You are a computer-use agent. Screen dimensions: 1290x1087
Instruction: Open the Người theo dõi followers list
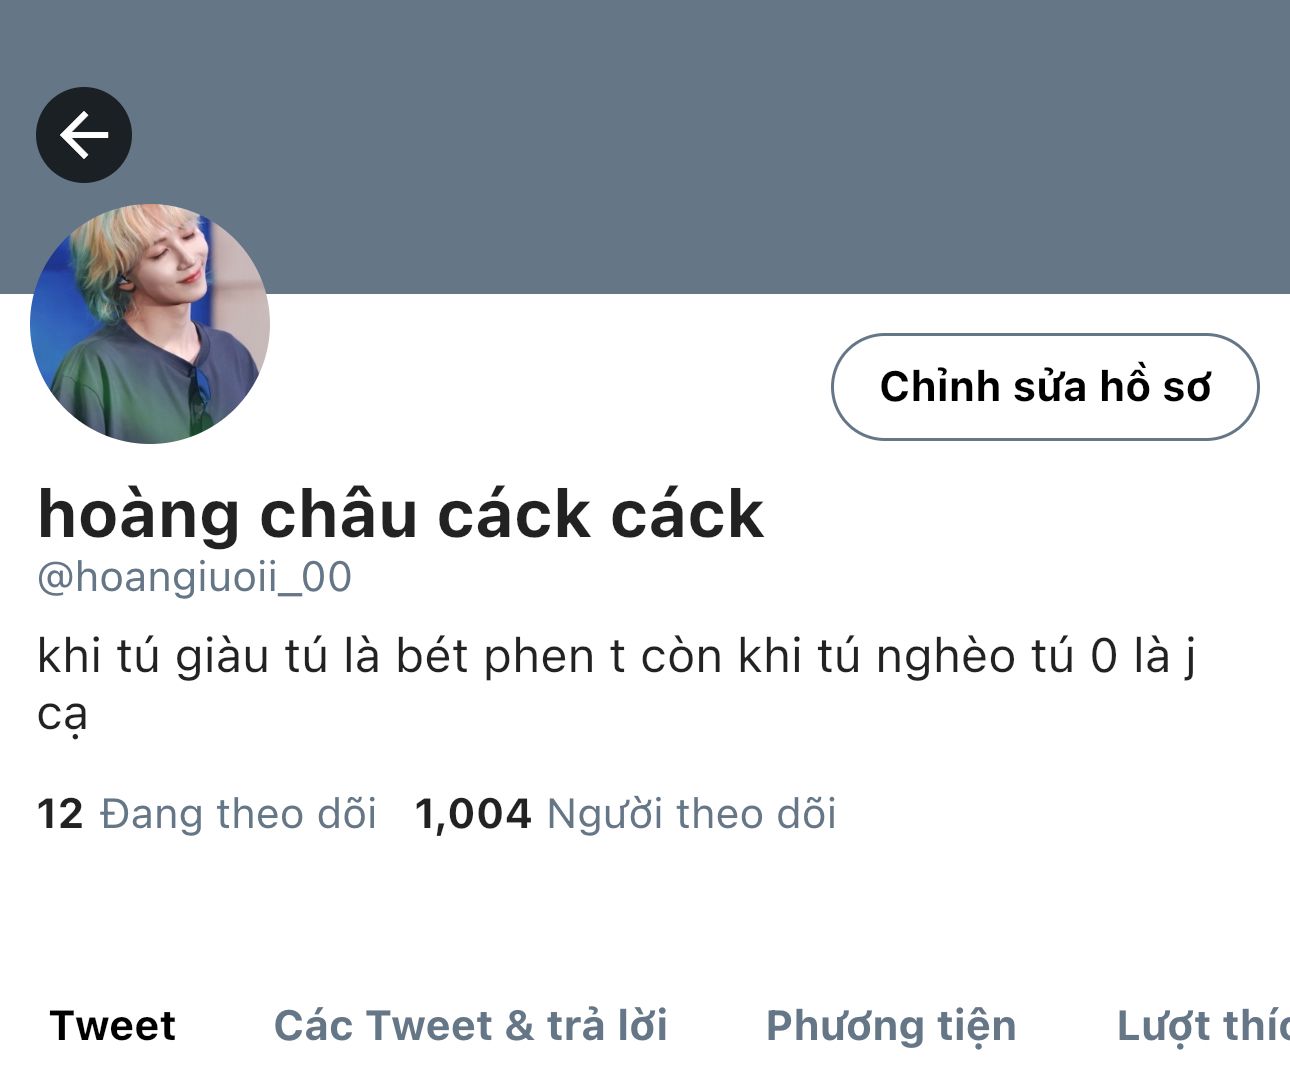[x=692, y=814]
